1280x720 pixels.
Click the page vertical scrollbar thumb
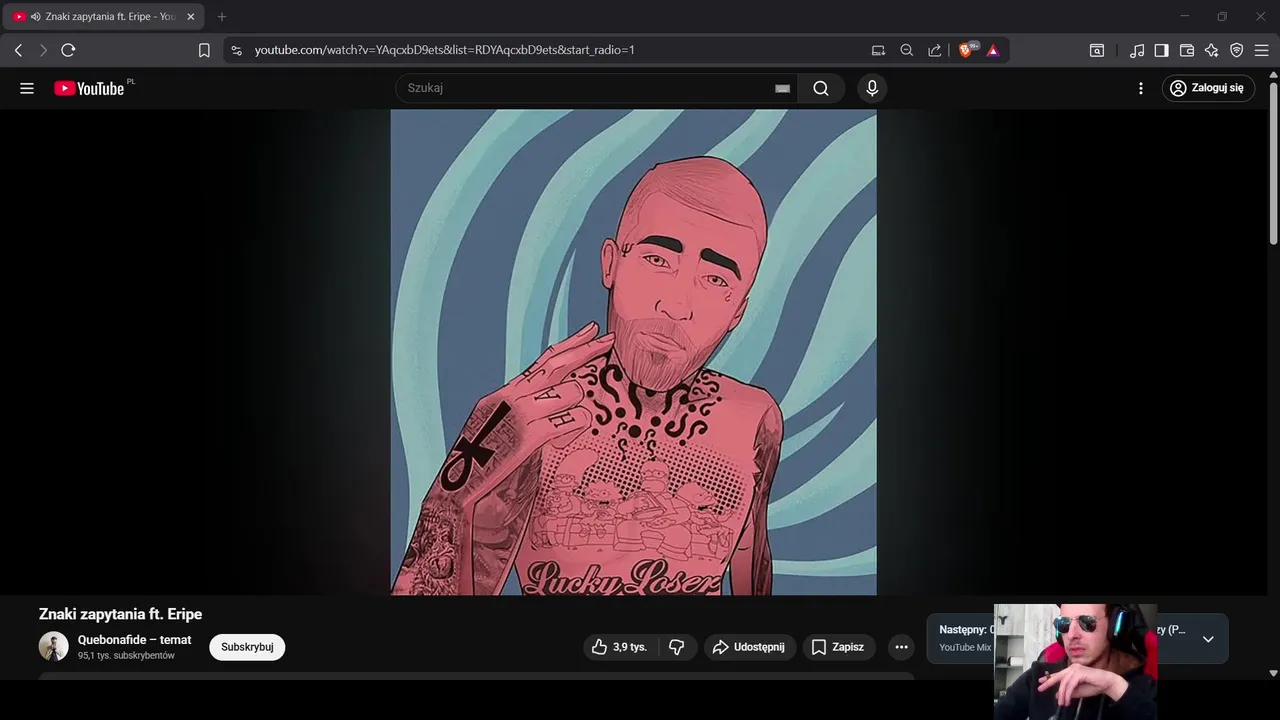pos(1273,165)
